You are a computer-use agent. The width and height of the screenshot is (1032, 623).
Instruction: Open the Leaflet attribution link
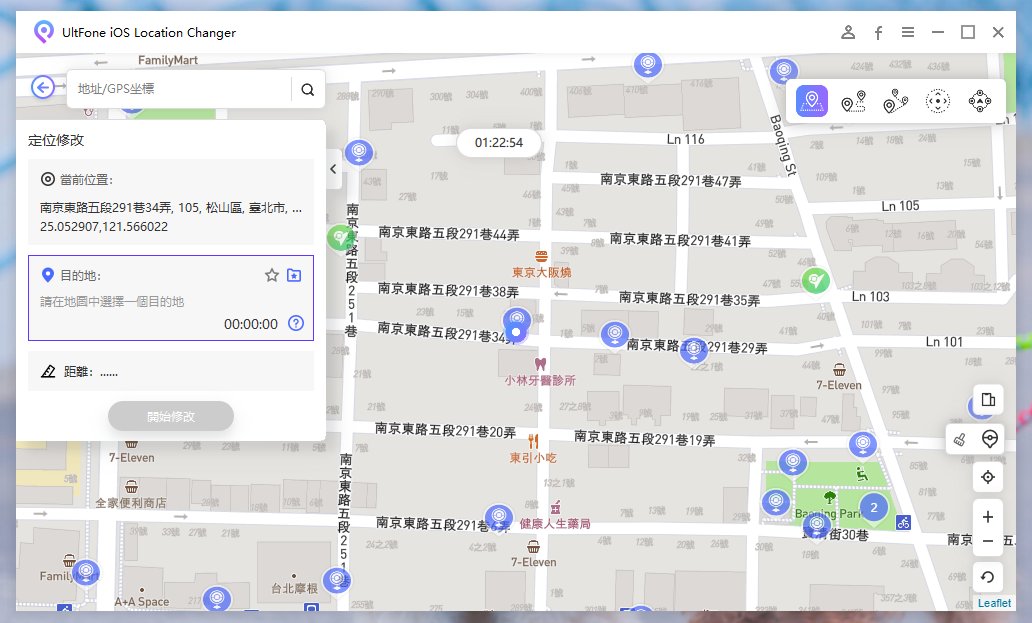pos(994,603)
